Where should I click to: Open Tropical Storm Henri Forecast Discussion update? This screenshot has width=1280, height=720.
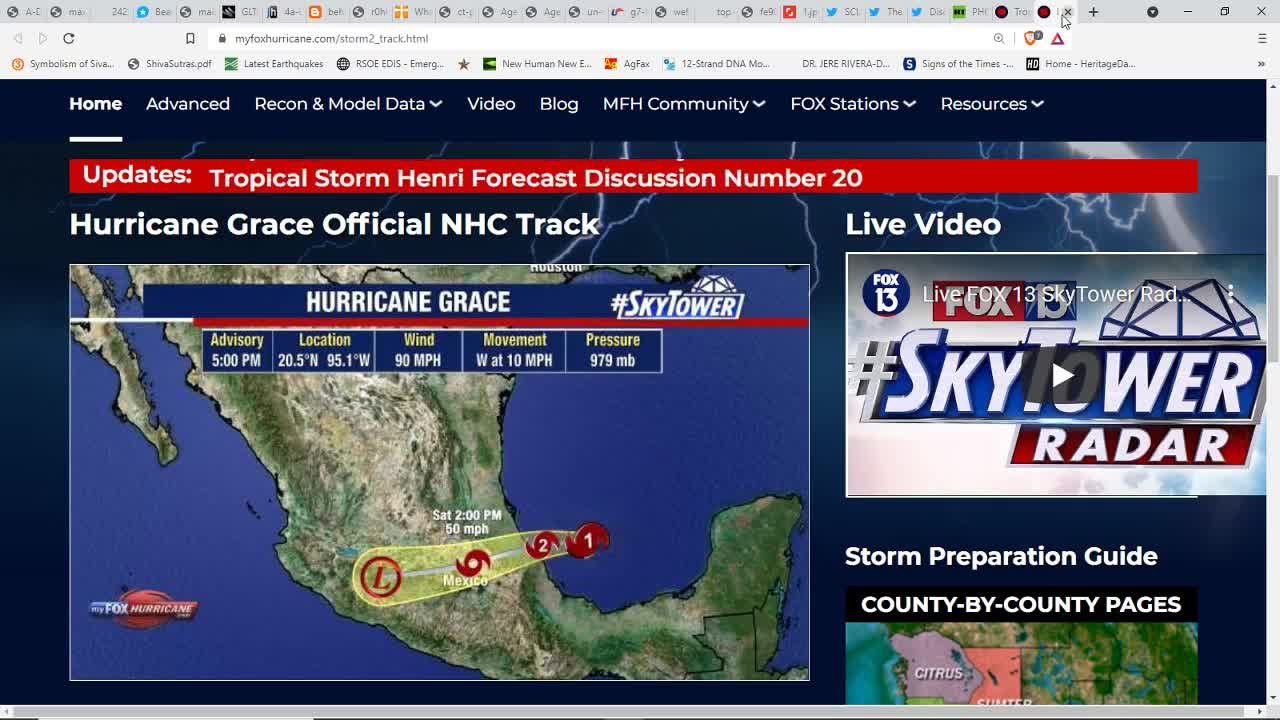coord(535,178)
